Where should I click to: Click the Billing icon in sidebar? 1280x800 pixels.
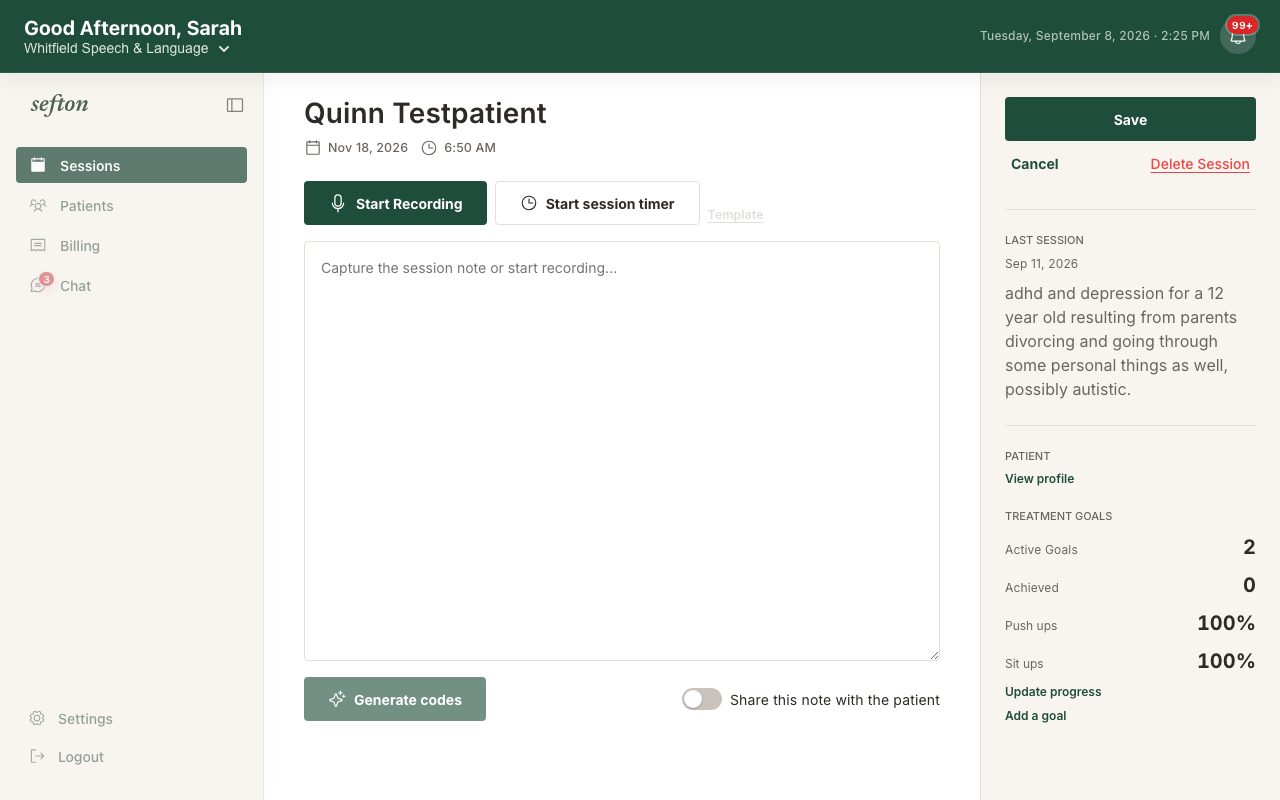(x=38, y=245)
